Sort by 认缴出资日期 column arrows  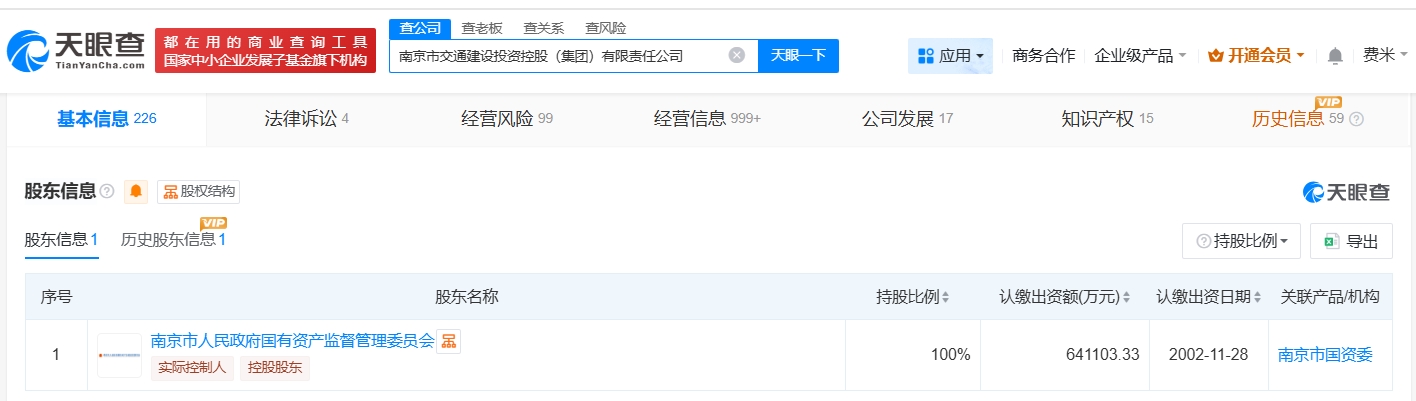pyautogui.click(x=1256, y=297)
